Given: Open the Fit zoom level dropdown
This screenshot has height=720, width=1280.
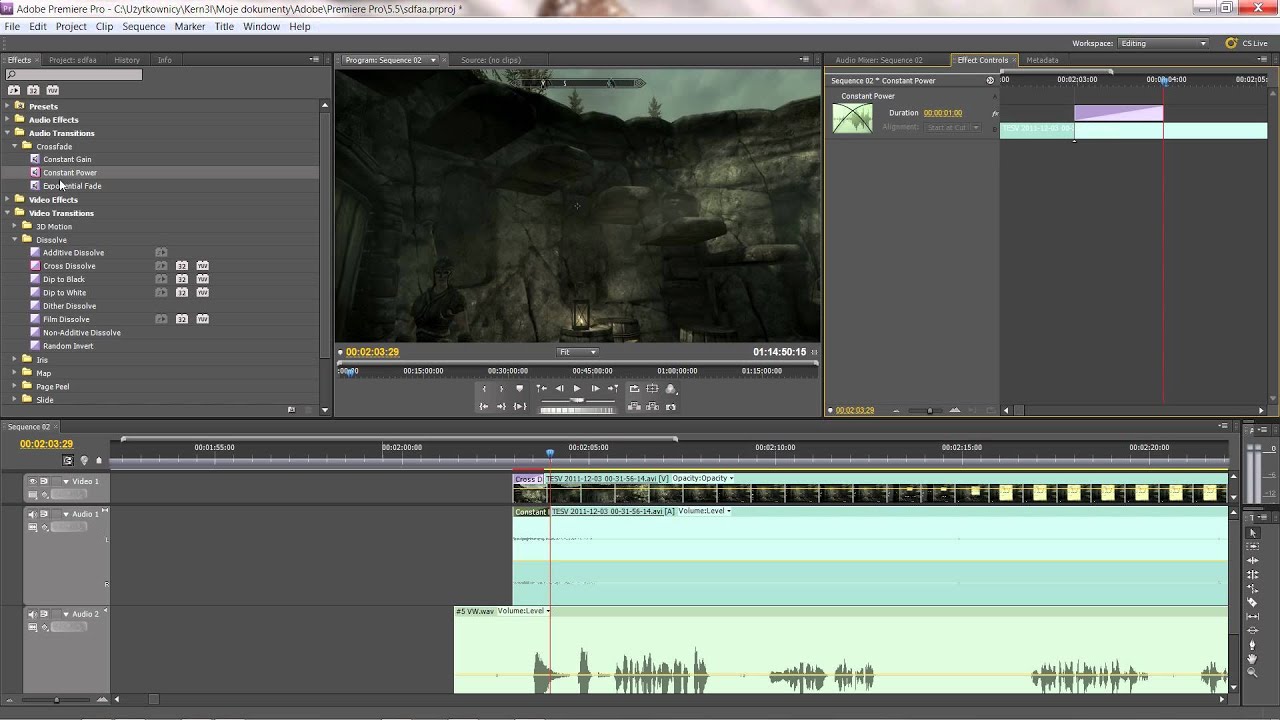Looking at the screenshot, I should click(x=578, y=352).
